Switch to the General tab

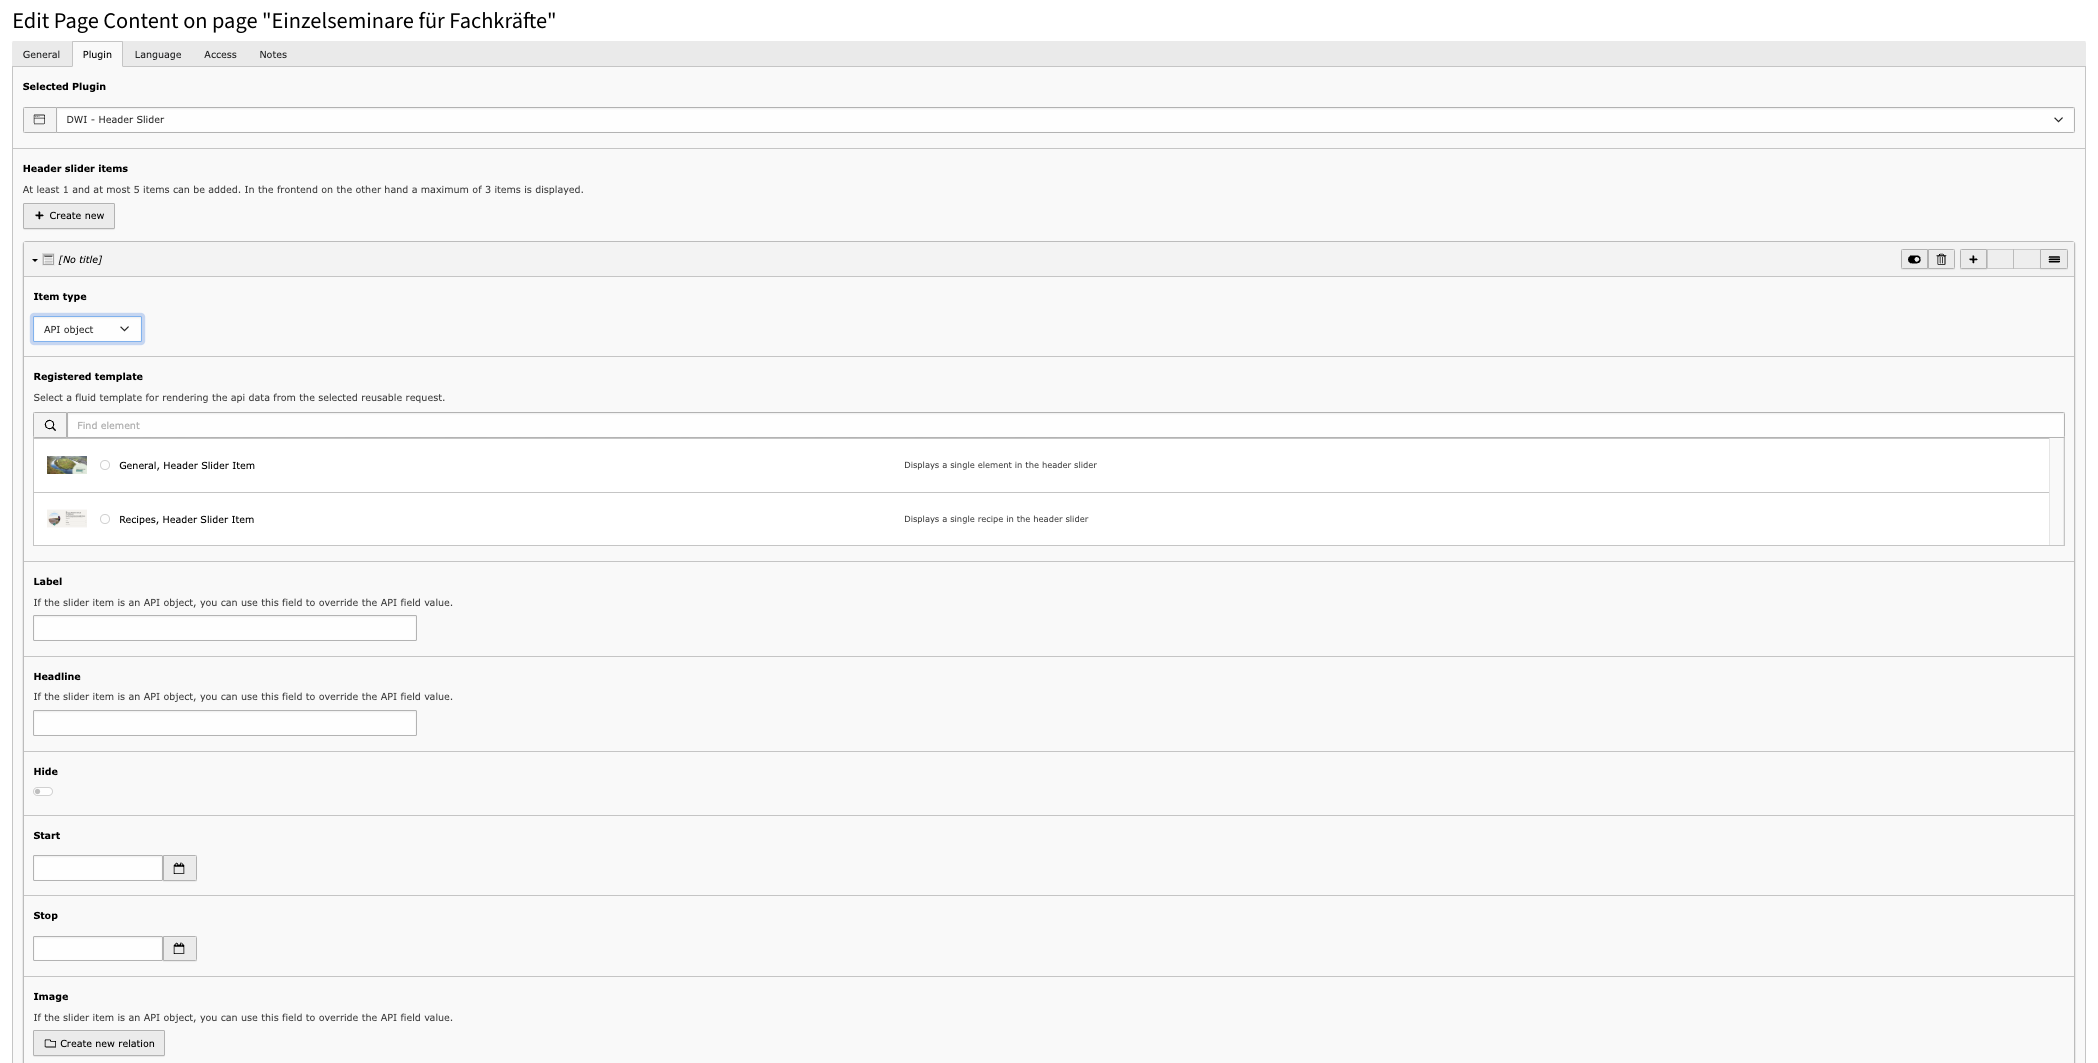[41, 55]
